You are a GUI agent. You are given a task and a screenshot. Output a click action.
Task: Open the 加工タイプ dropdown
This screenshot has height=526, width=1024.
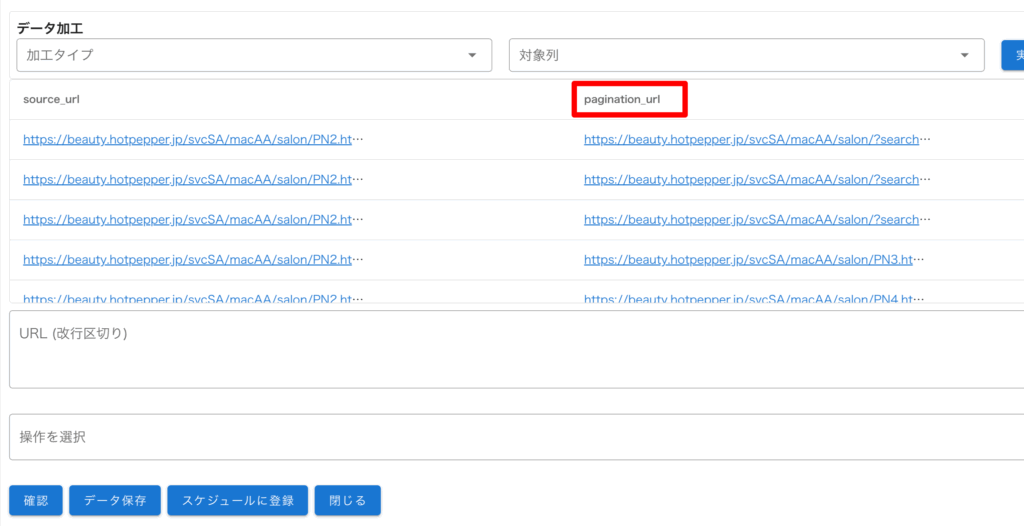pos(254,55)
